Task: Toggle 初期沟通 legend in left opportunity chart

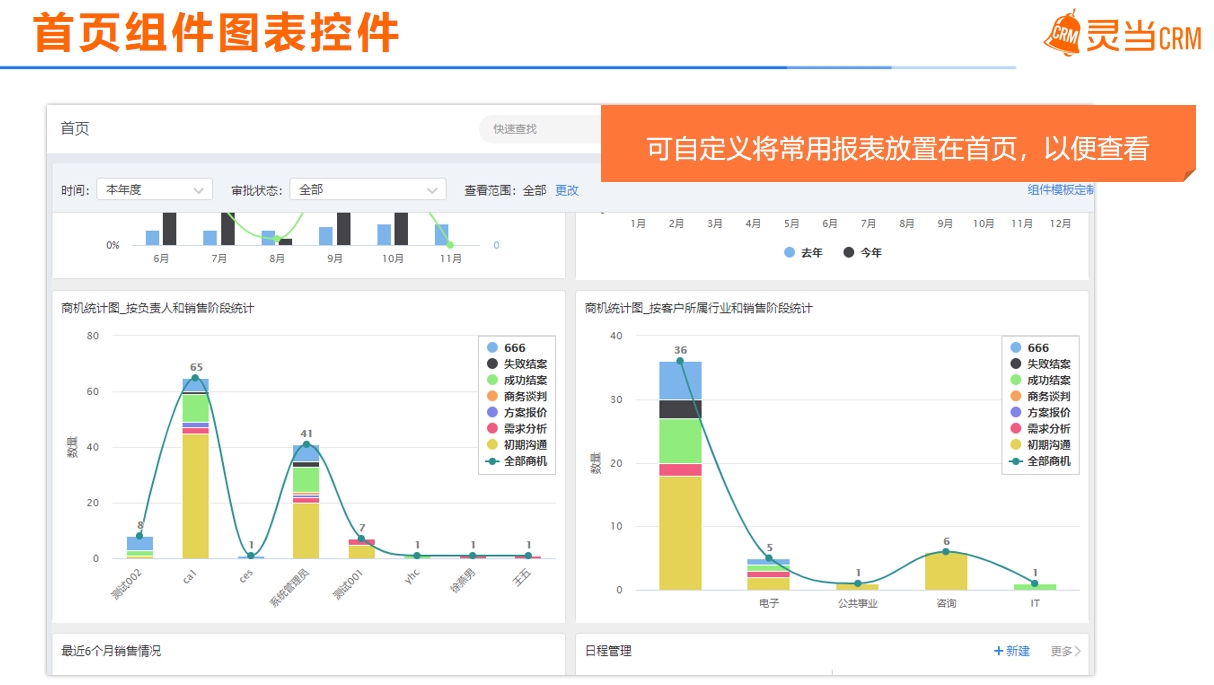Action: pyautogui.click(x=516, y=444)
